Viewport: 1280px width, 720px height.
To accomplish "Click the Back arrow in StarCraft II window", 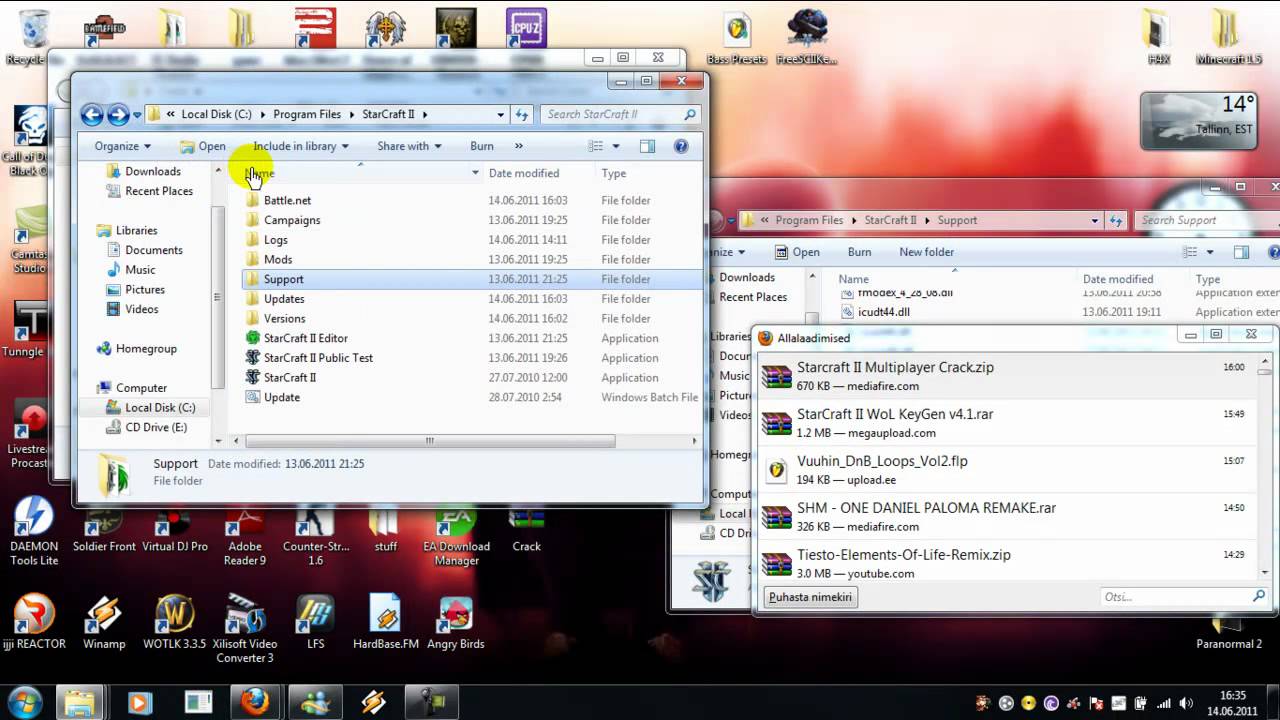I will point(92,115).
